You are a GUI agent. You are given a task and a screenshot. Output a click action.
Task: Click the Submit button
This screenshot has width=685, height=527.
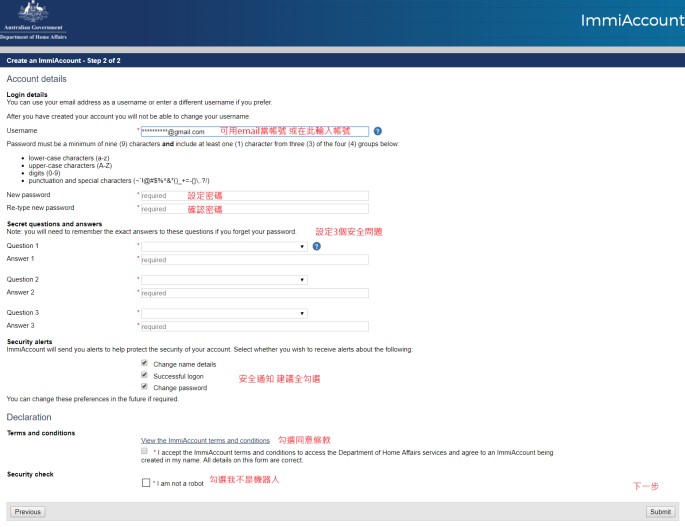coord(661,512)
